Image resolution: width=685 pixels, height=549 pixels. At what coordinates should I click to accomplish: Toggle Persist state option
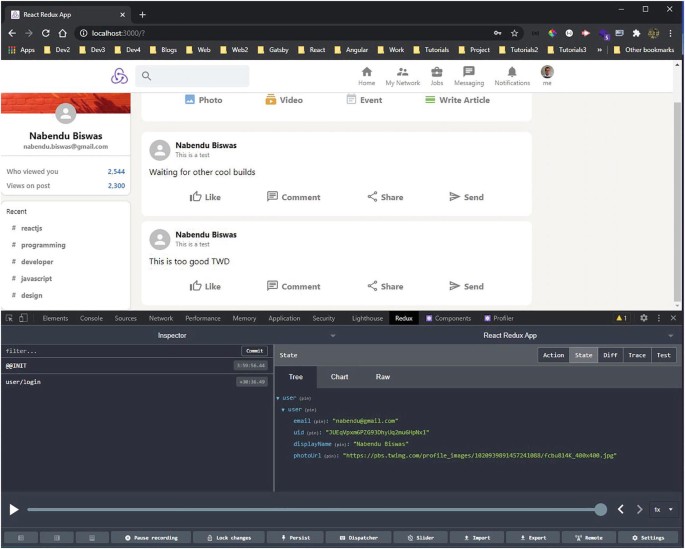[298, 538]
